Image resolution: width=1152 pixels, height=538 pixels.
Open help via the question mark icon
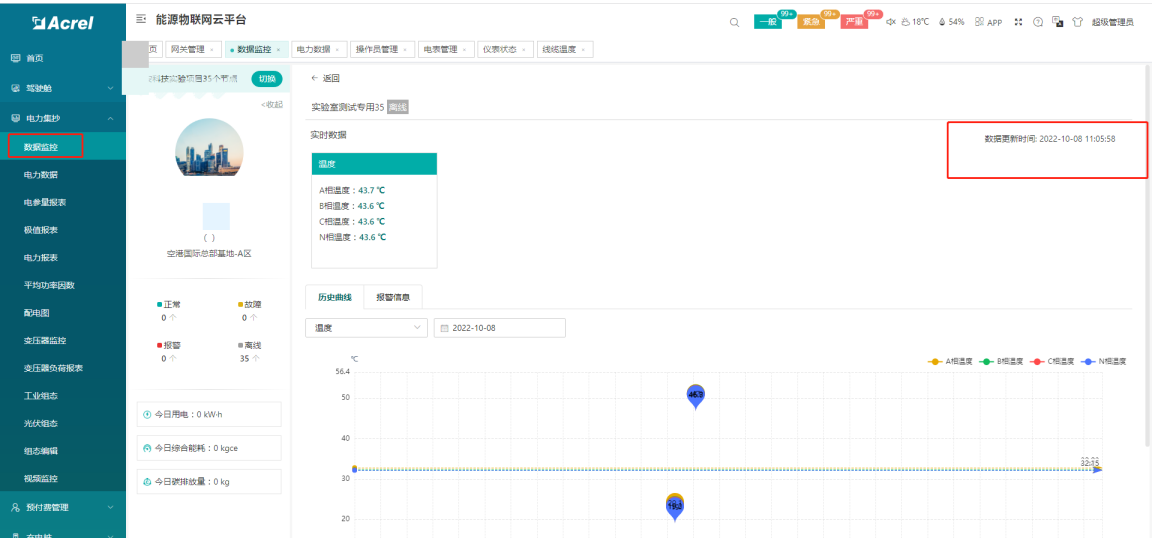pos(1037,22)
